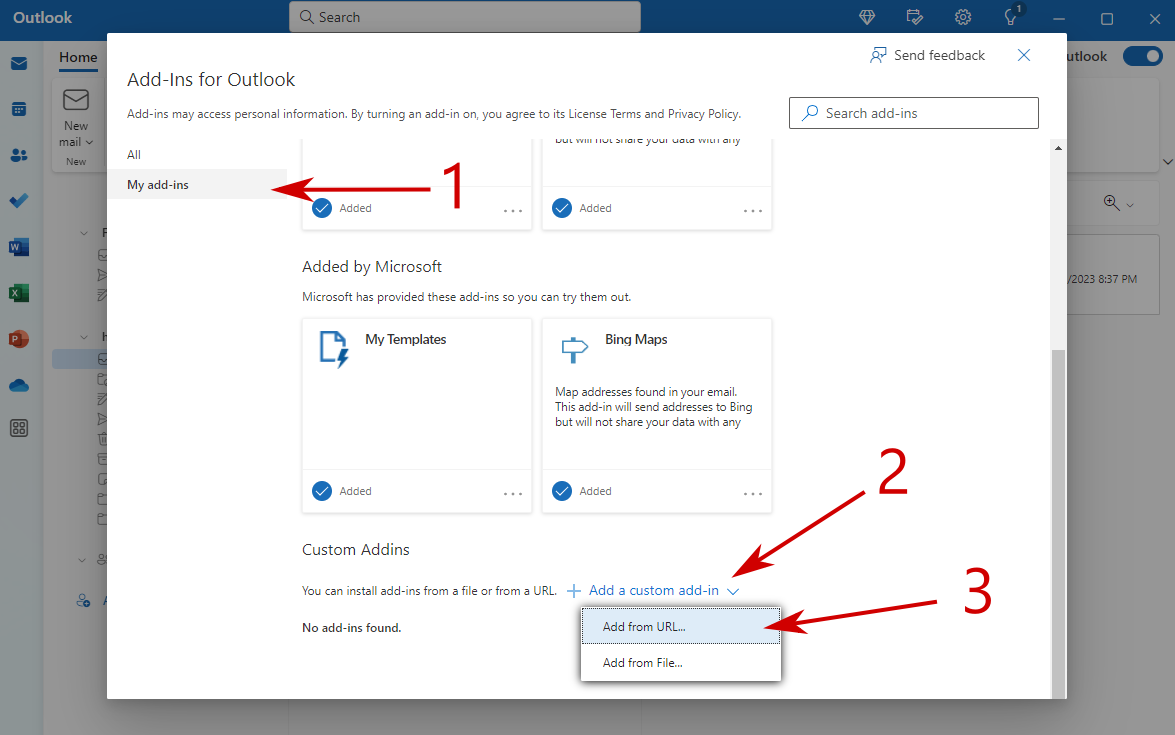The image size is (1175, 735).
Task: Select My add-ins category
Action: (x=158, y=185)
